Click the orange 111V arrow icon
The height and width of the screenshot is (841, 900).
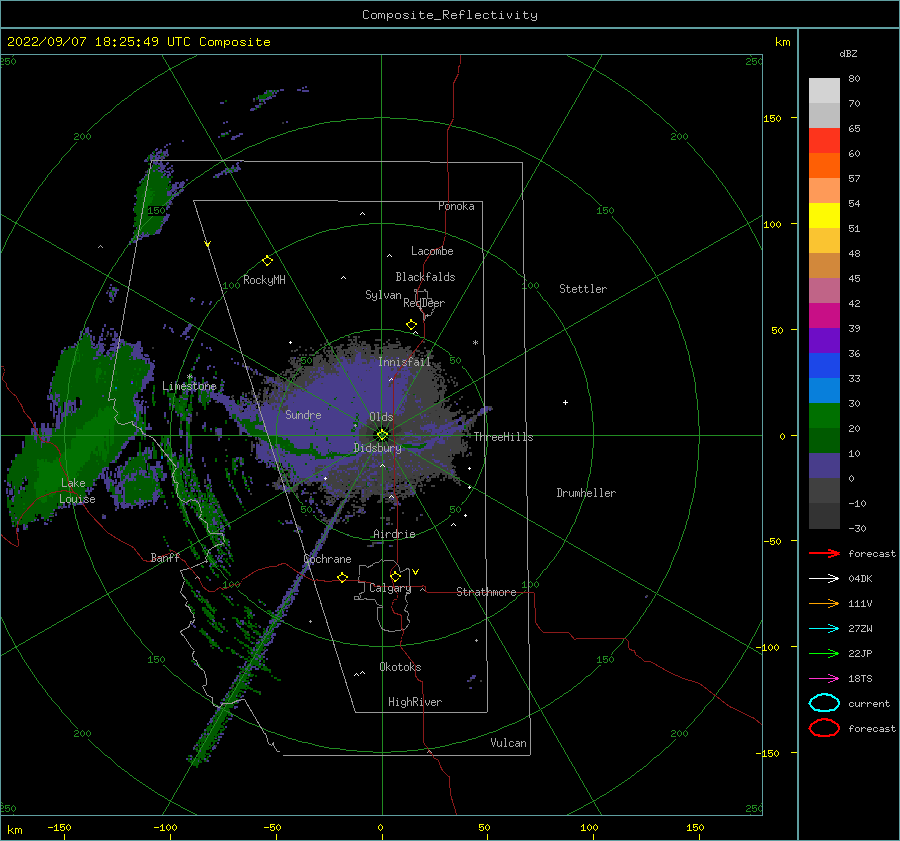pos(824,603)
